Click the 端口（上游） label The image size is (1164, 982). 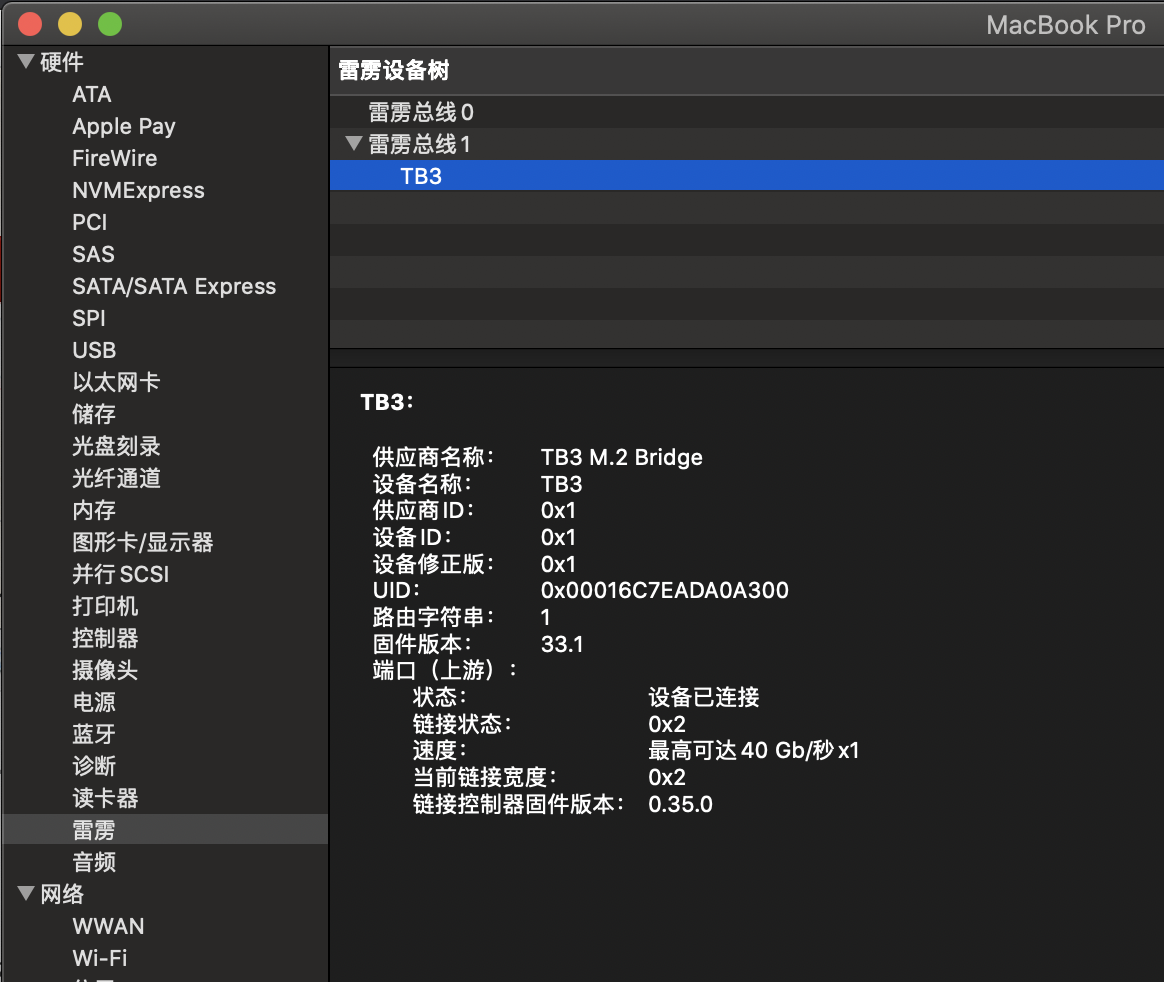click(x=445, y=670)
